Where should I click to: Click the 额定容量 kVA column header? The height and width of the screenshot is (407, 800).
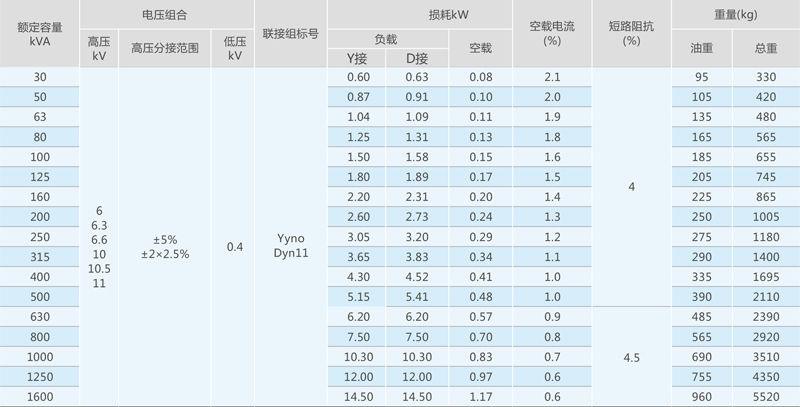click(39, 34)
